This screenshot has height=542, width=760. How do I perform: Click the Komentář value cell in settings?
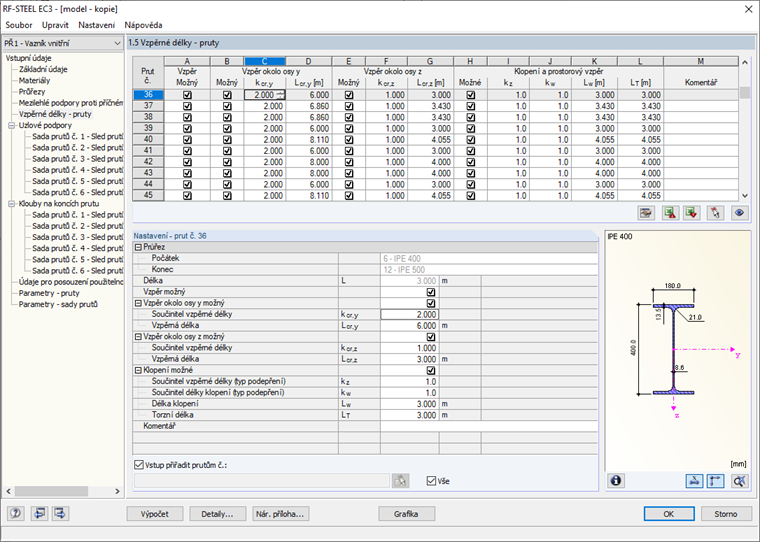pos(489,426)
